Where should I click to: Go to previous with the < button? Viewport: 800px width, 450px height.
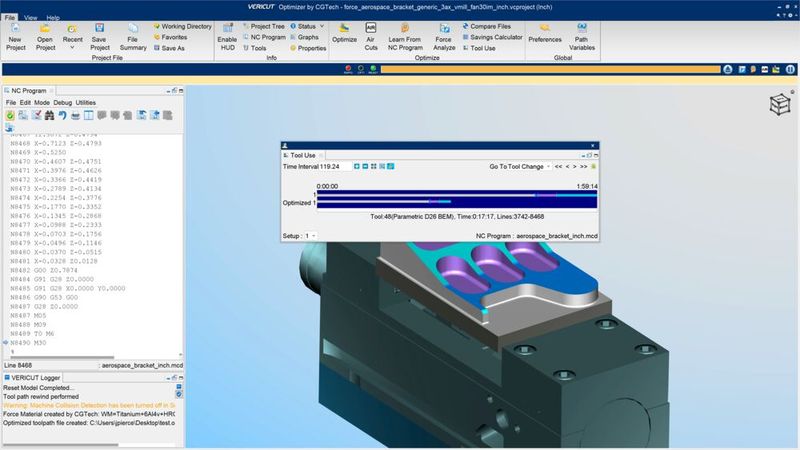[567, 166]
